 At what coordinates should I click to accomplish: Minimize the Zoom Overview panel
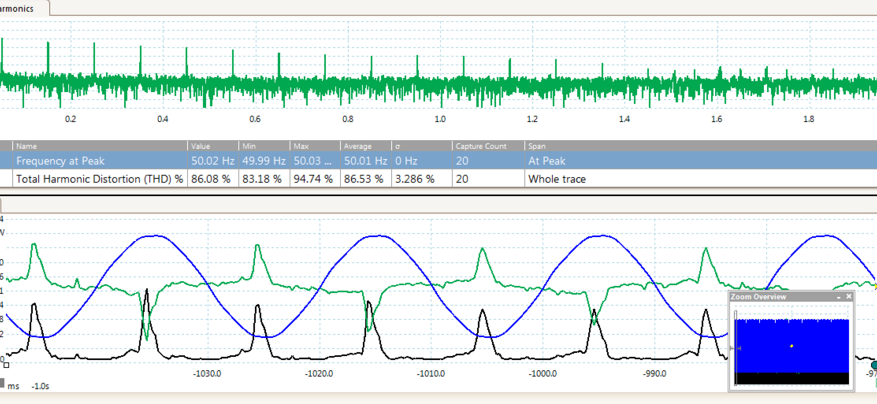(839, 297)
